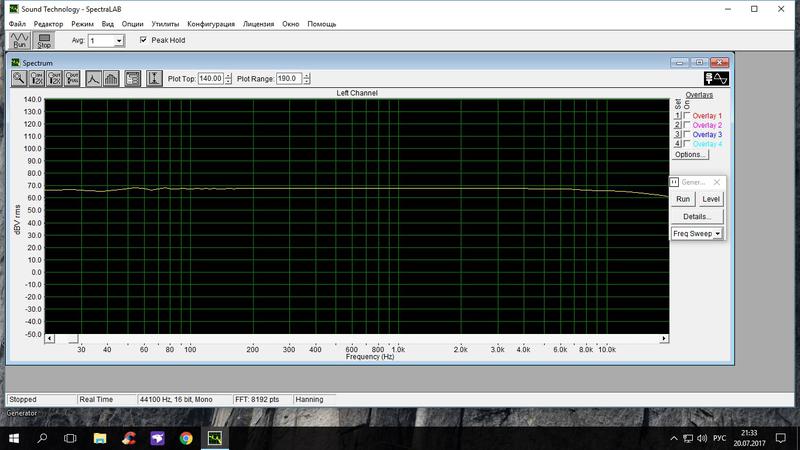
Task: Switch to line plot display icon
Action: click(93, 79)
